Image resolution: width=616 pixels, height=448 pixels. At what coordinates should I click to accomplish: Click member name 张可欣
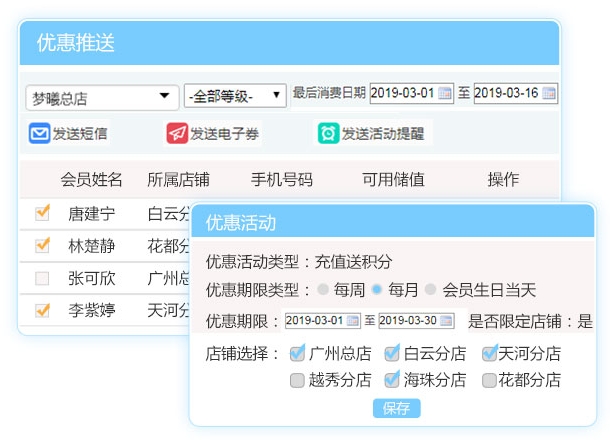(x=92, y=278)
